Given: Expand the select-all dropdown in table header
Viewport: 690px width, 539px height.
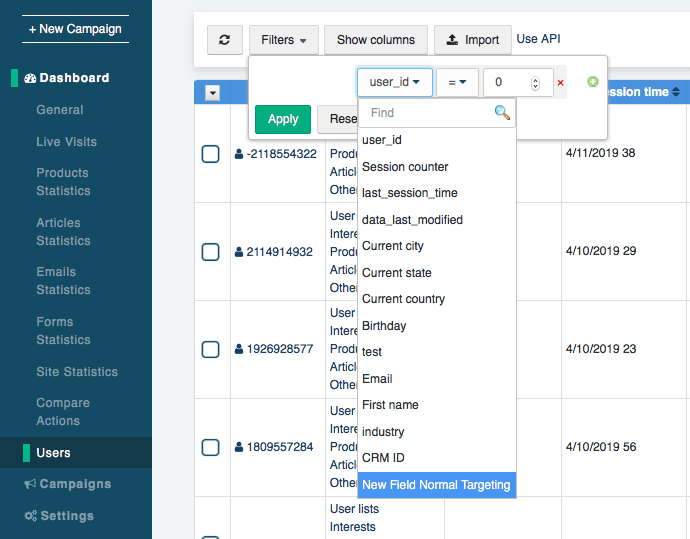Looking at the screenshot, I should (212, 93).
